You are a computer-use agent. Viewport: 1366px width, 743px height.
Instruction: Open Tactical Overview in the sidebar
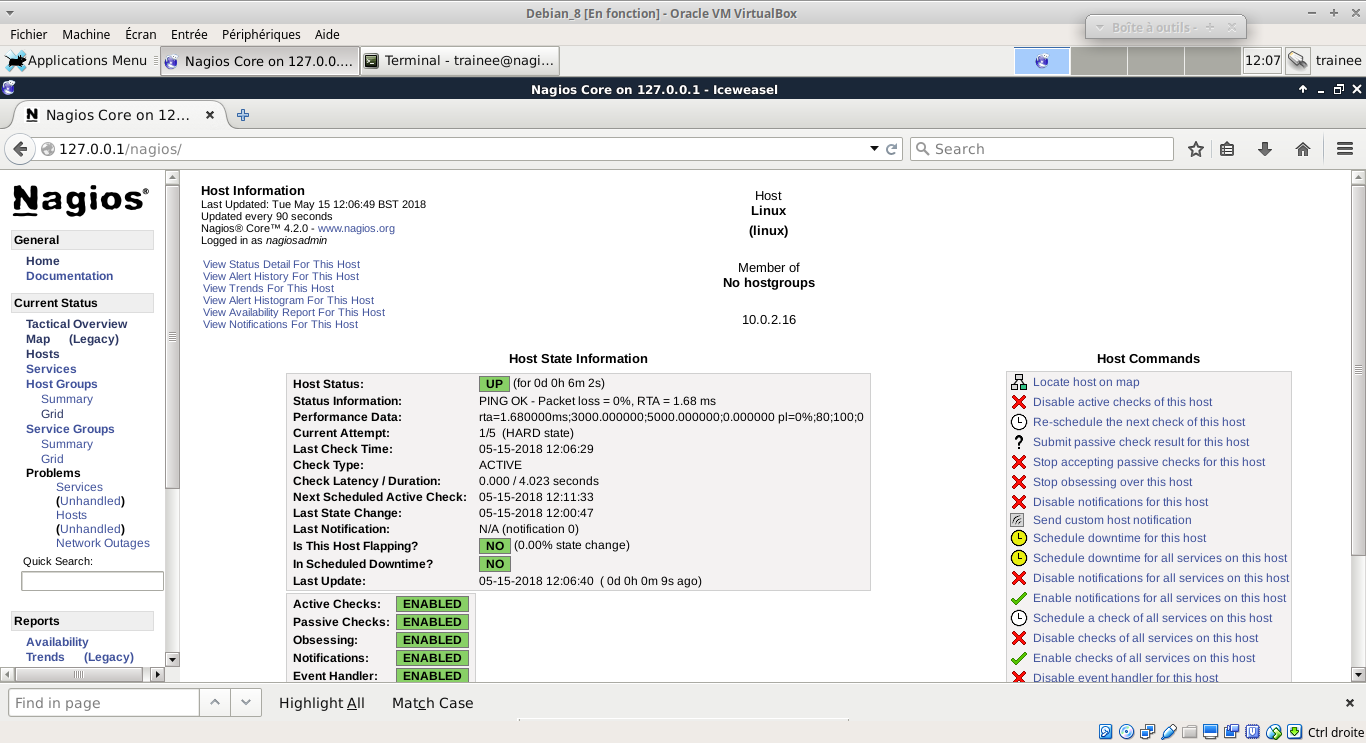77,324
